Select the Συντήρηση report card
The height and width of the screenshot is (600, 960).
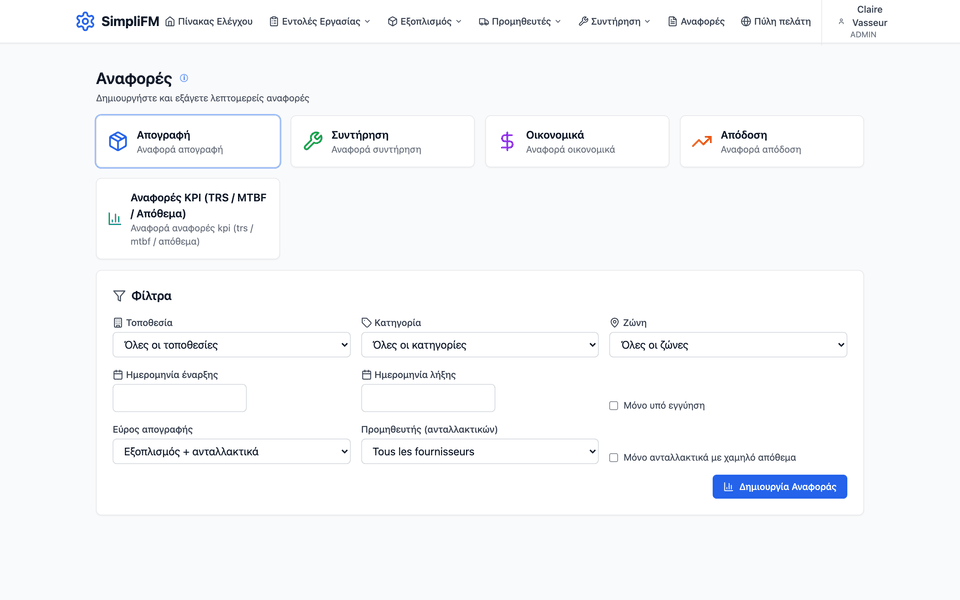[x=383, y=141]
